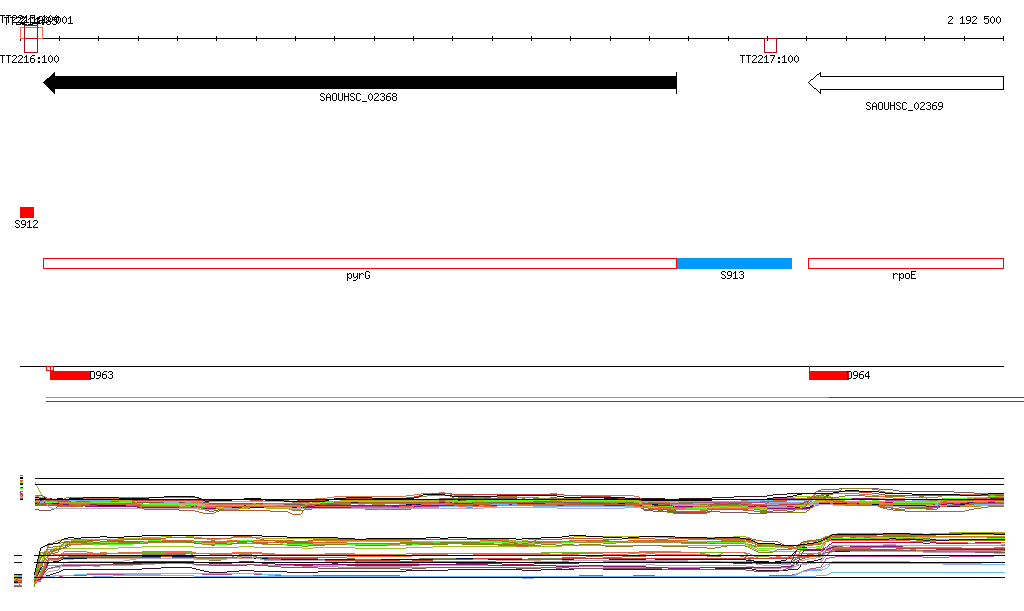This screenshot has width=1024, height=611.
Task: Click the black SAOUHSC_02368 gene arrow
Action: pos(360,83)
